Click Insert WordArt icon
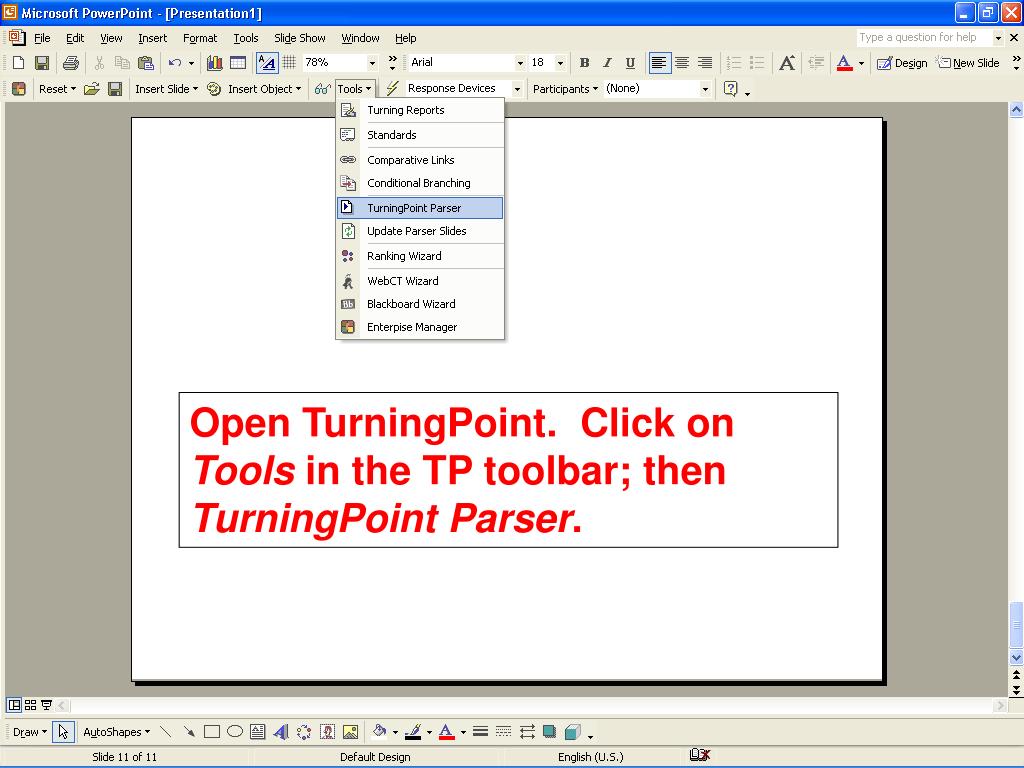 pos(281,732)
